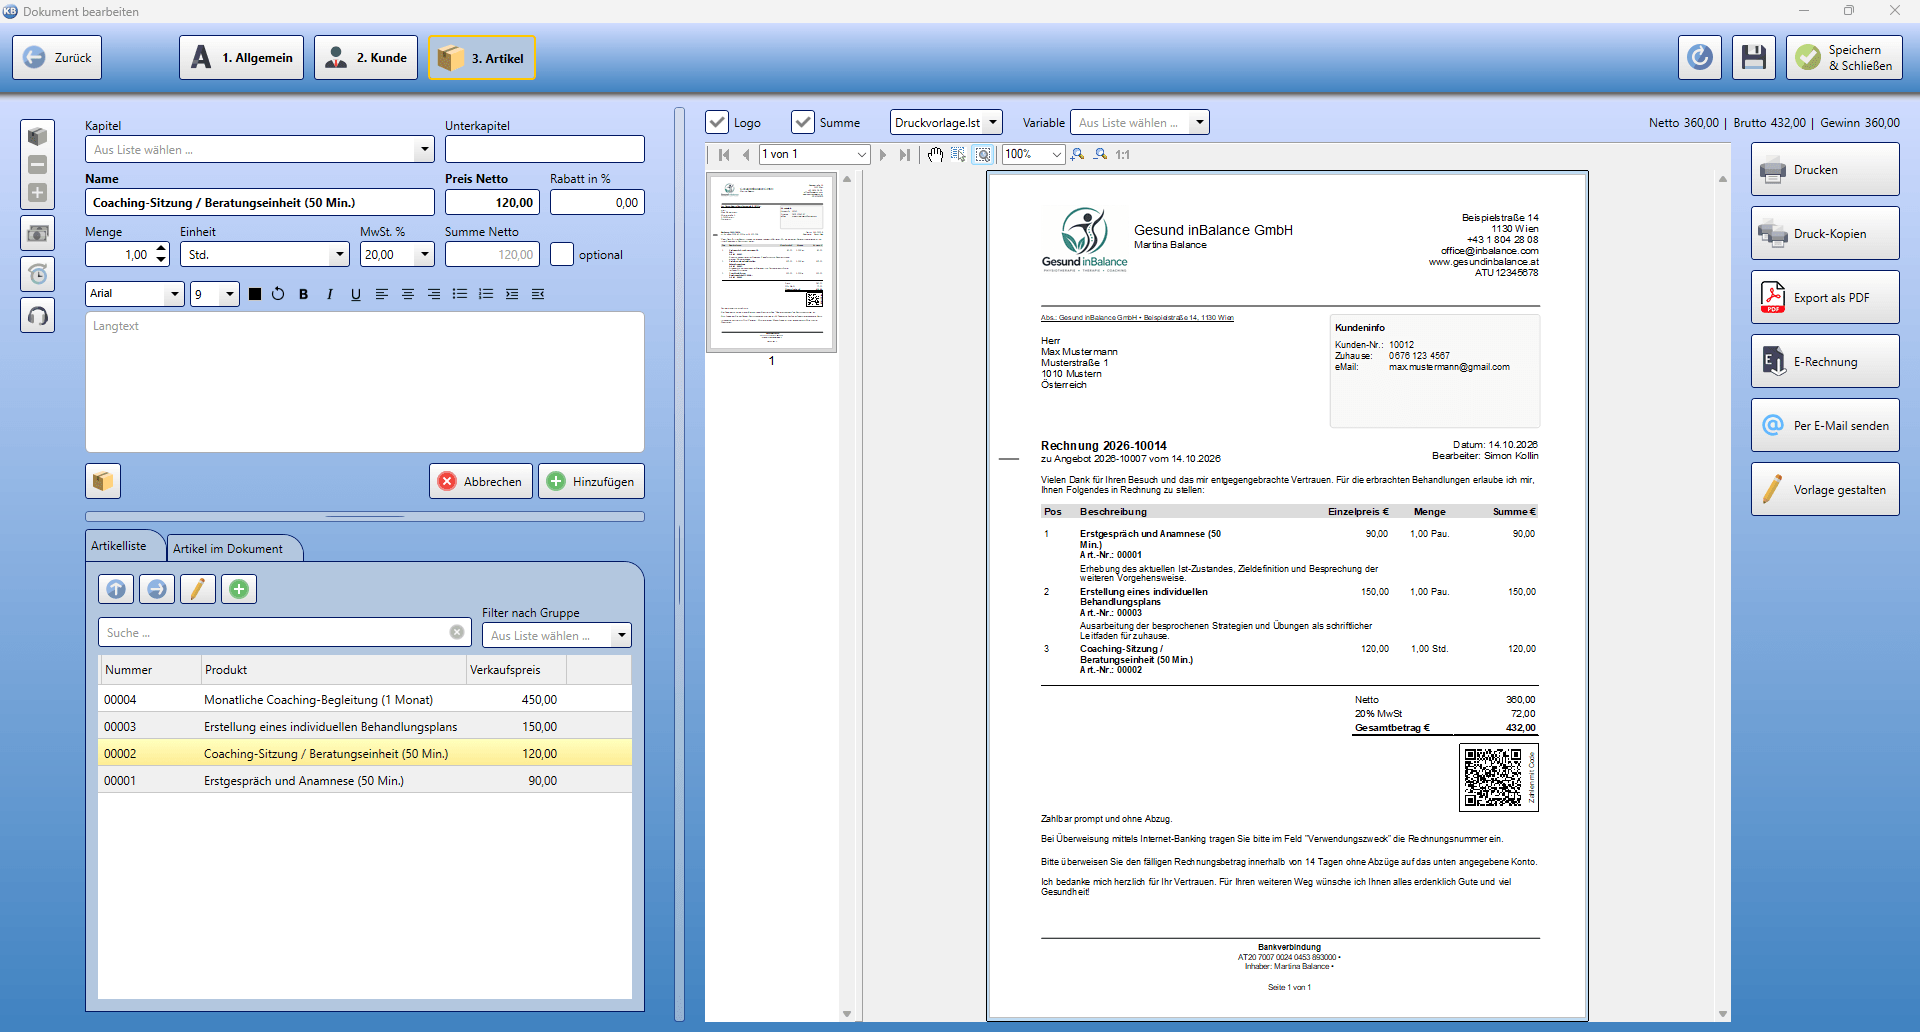Insert a bulleted list in Langtext

(x=459, y=294)
